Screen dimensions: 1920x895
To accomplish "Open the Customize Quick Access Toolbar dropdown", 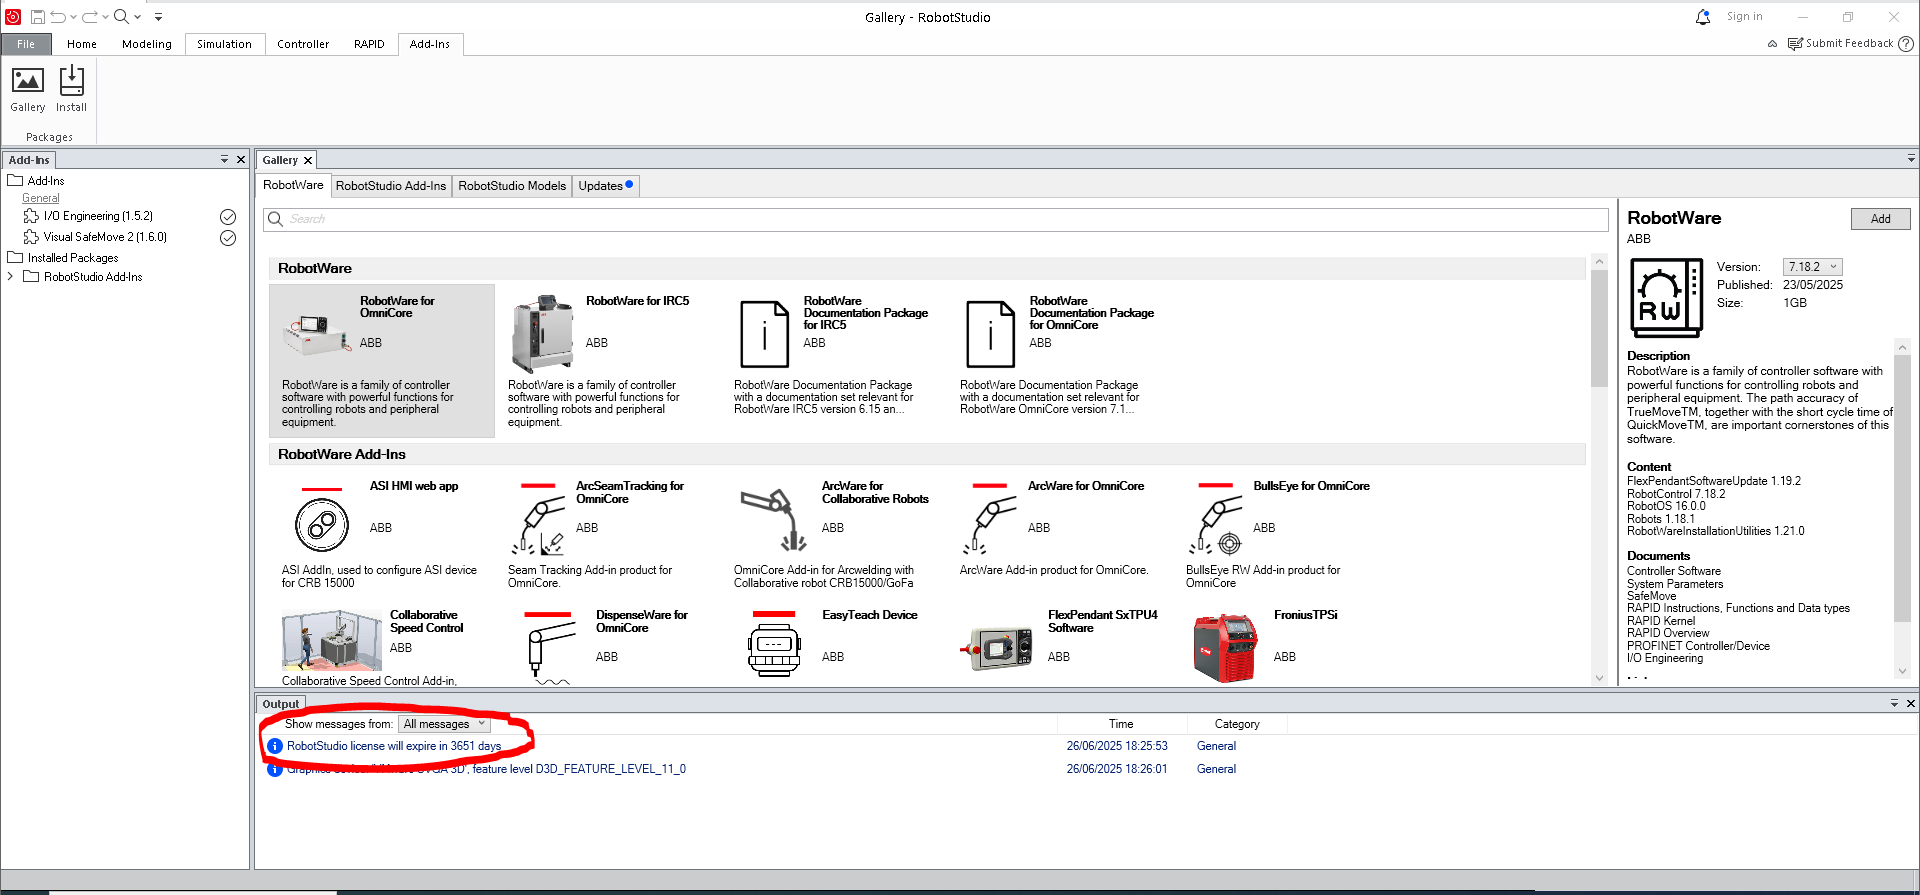I will tap(158, 17).
